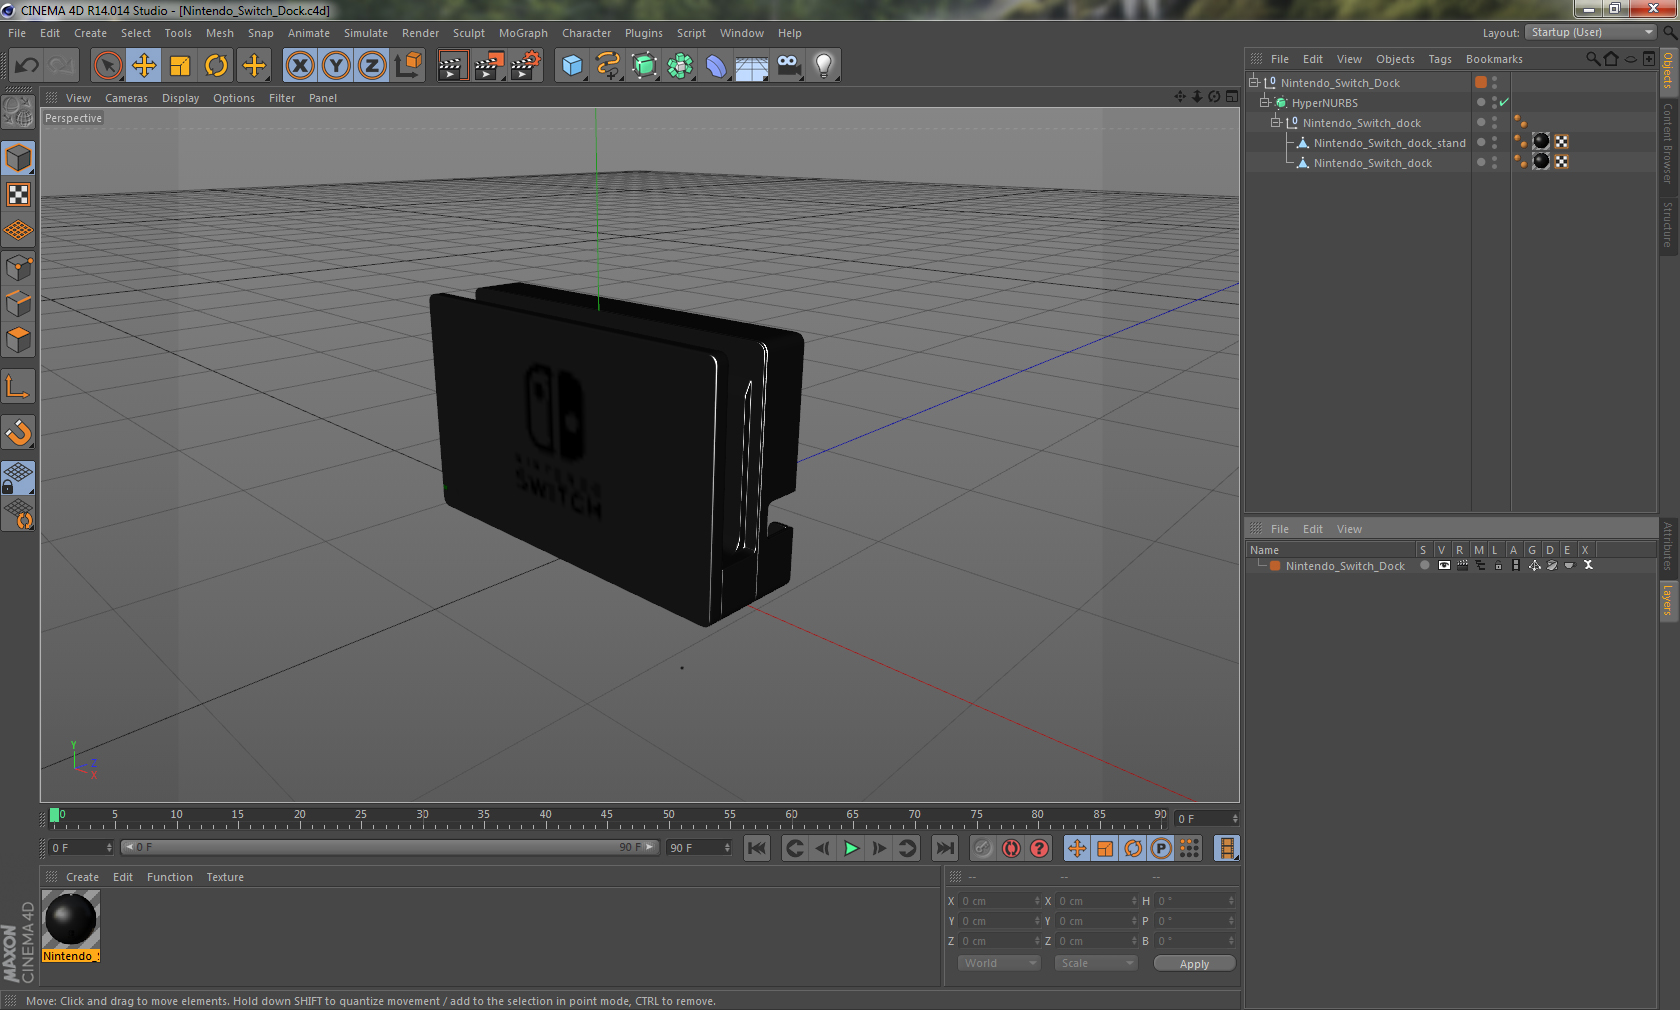1680x1010 pixels.
Task: Toggle Autokeying record button
Action: (x=1012, y=848)
